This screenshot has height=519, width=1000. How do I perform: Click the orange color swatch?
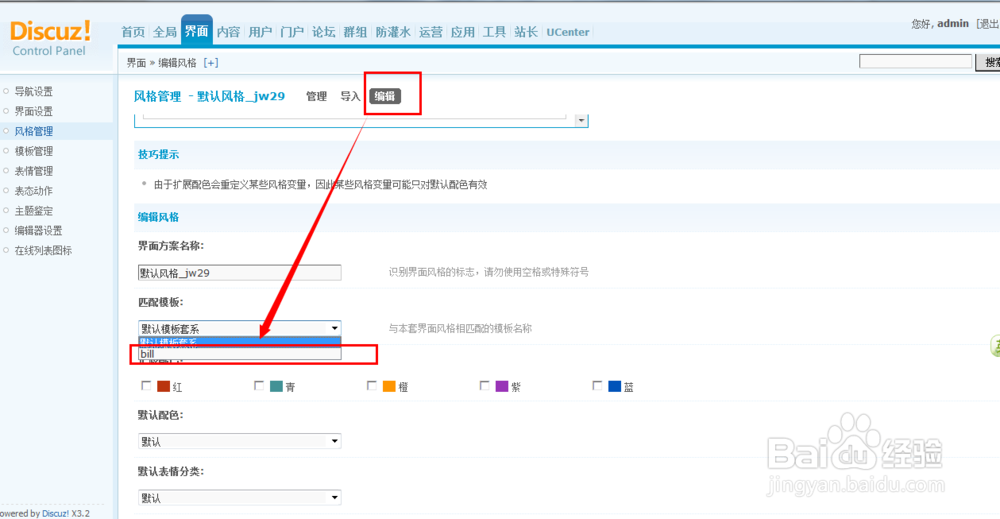389,386
